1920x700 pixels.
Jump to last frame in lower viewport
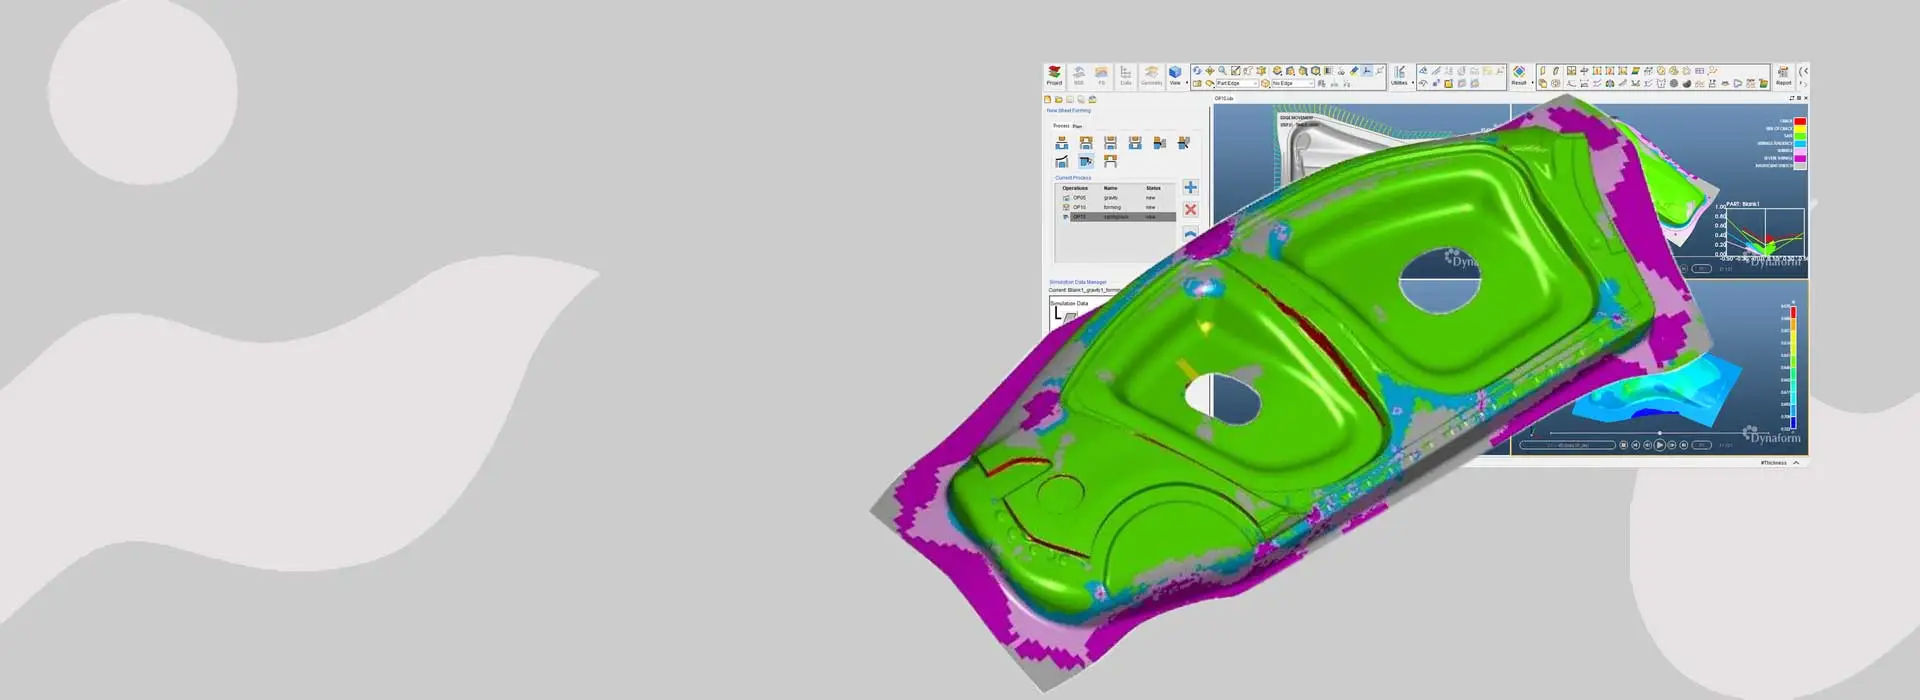click(1684, 445)
